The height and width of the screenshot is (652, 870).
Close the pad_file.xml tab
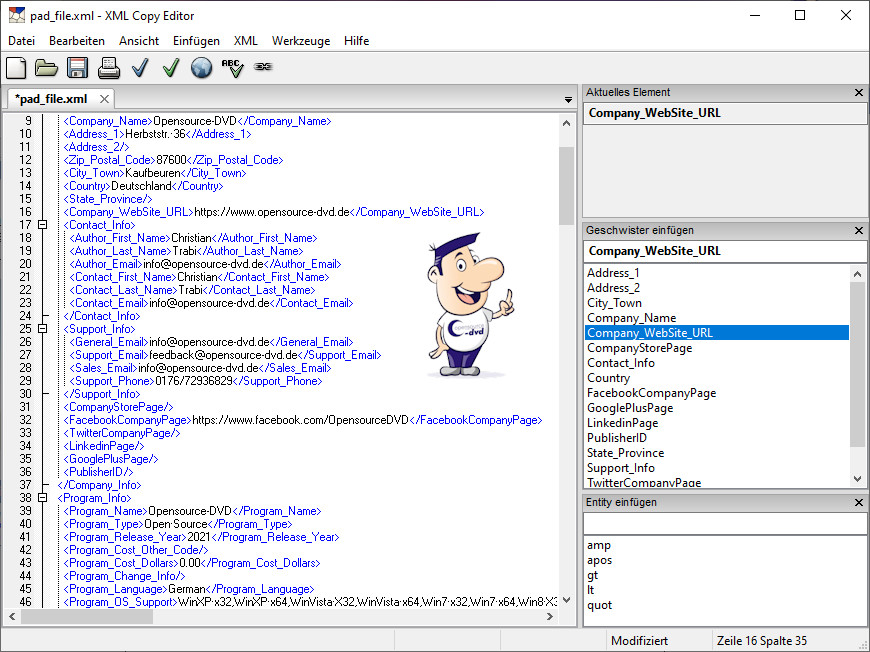(104, 99)
